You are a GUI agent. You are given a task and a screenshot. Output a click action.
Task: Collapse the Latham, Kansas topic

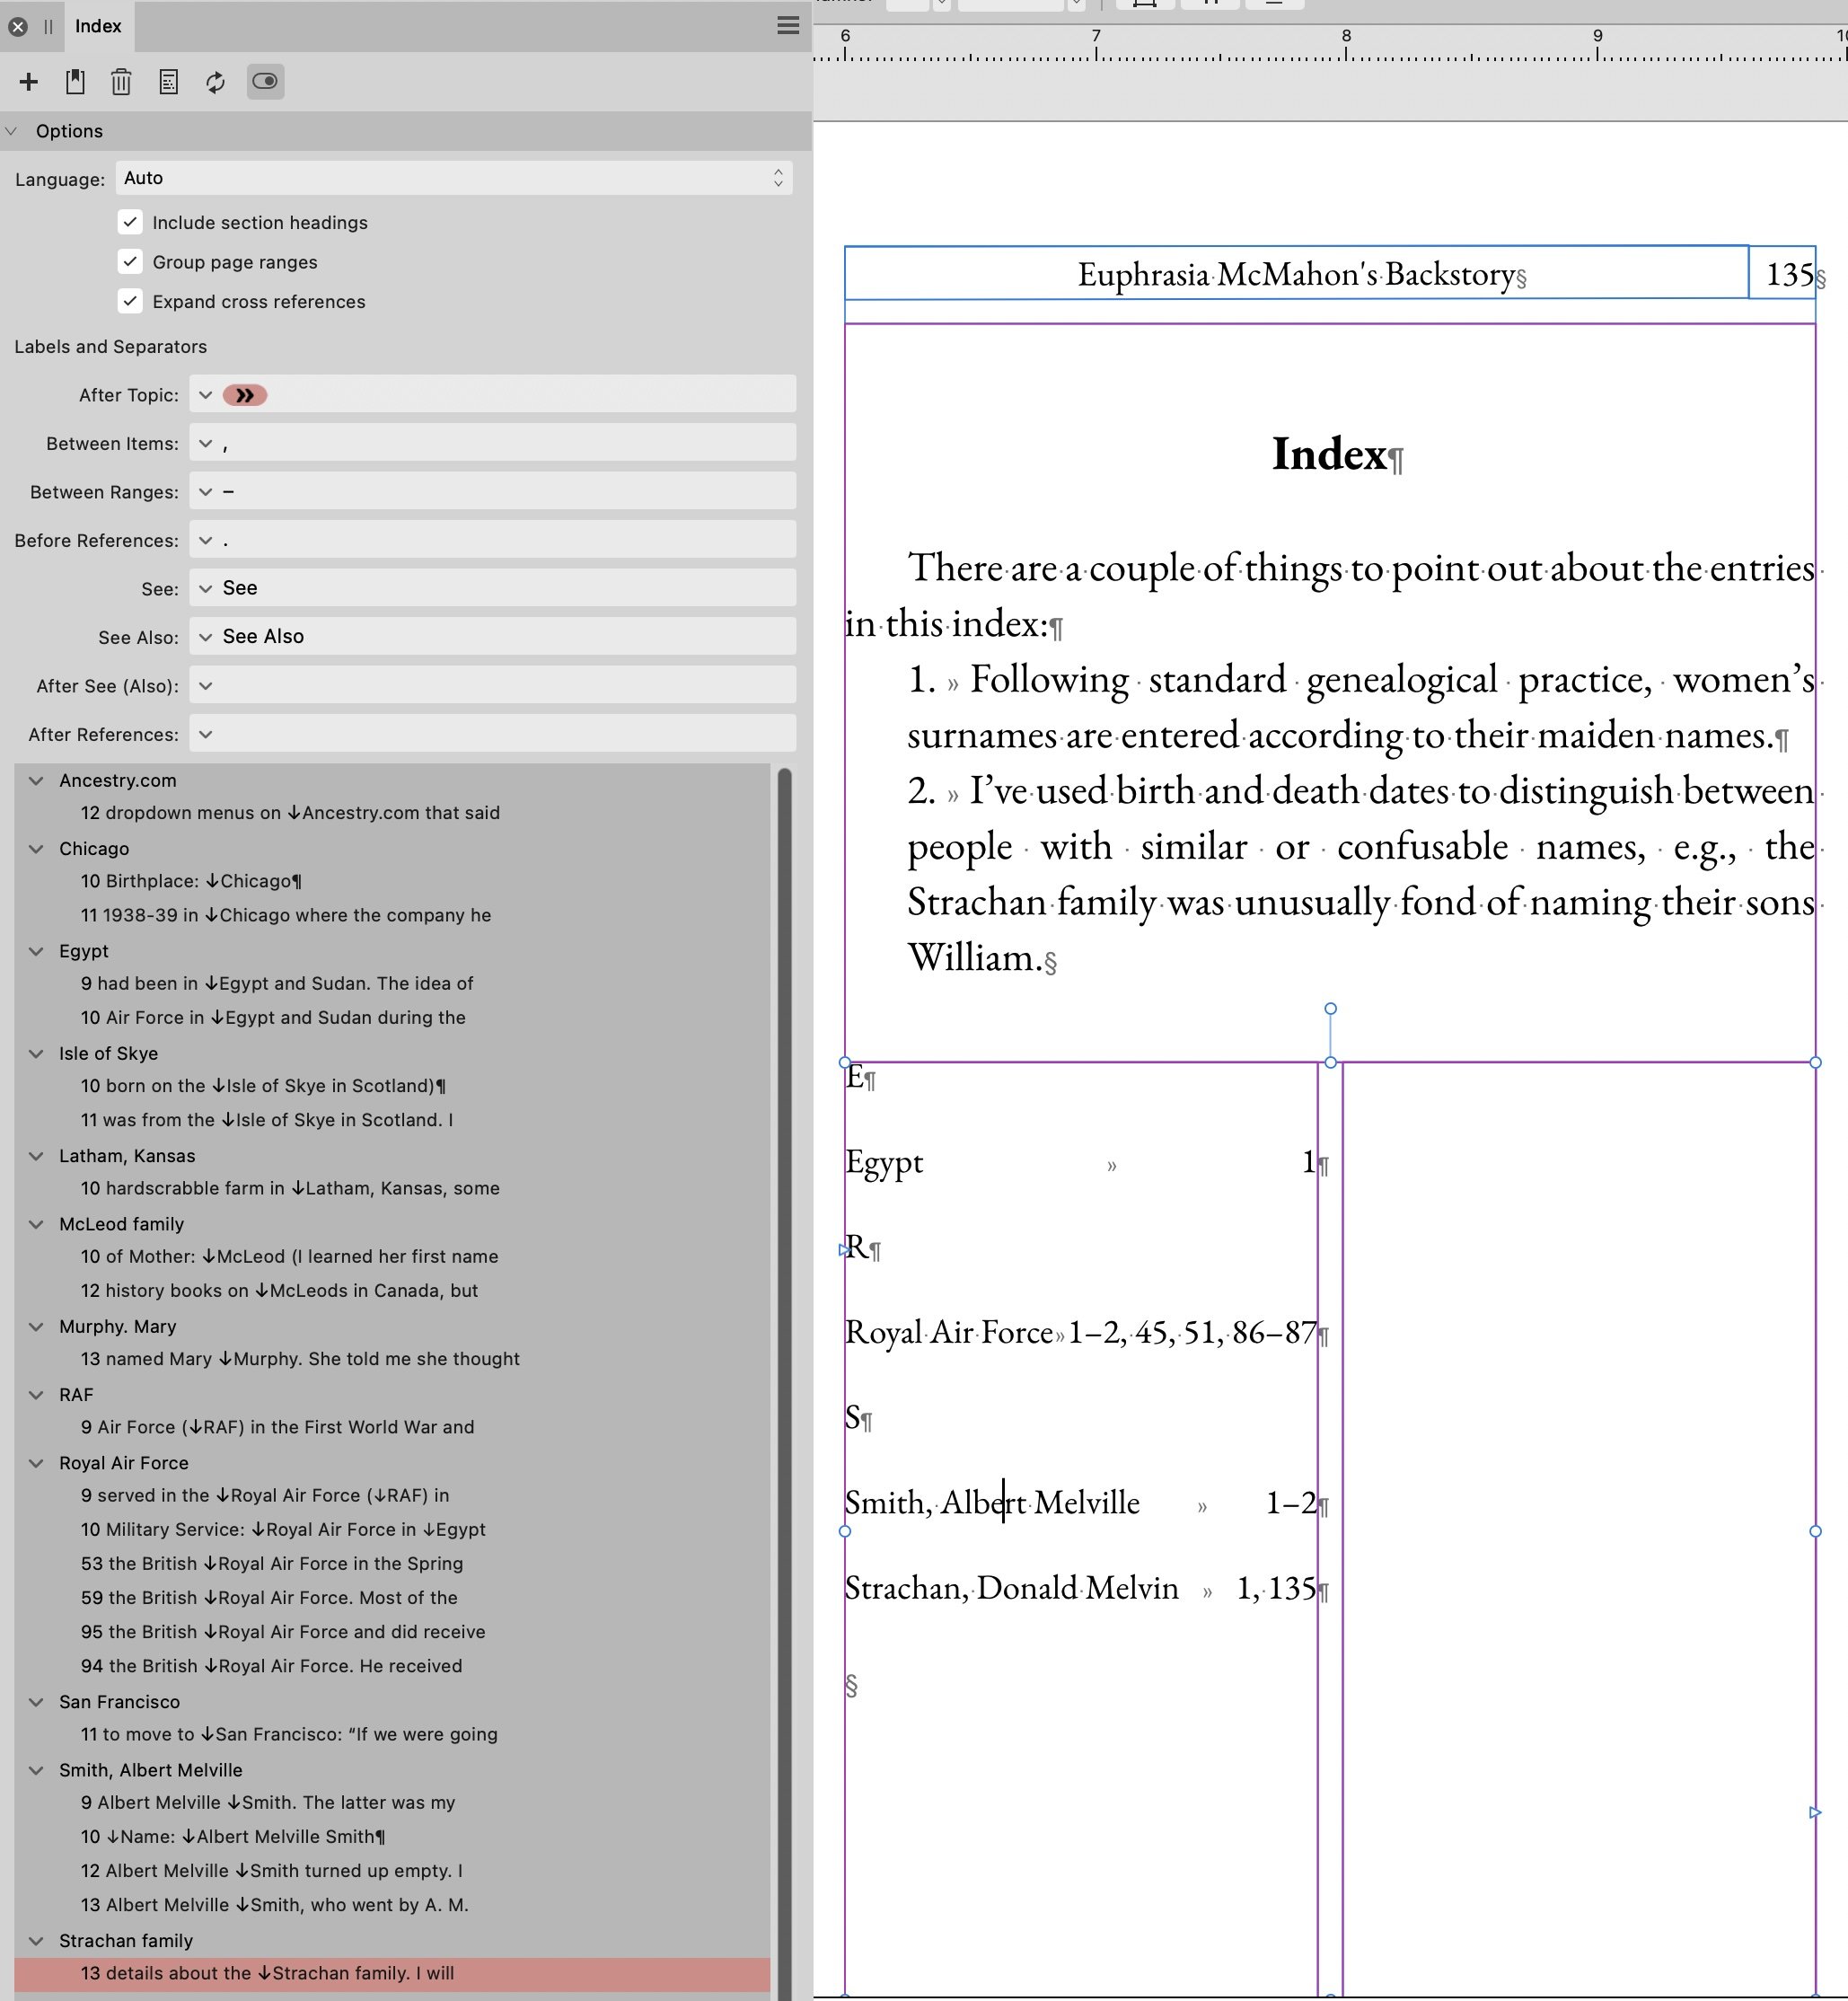pos(36,1156)
